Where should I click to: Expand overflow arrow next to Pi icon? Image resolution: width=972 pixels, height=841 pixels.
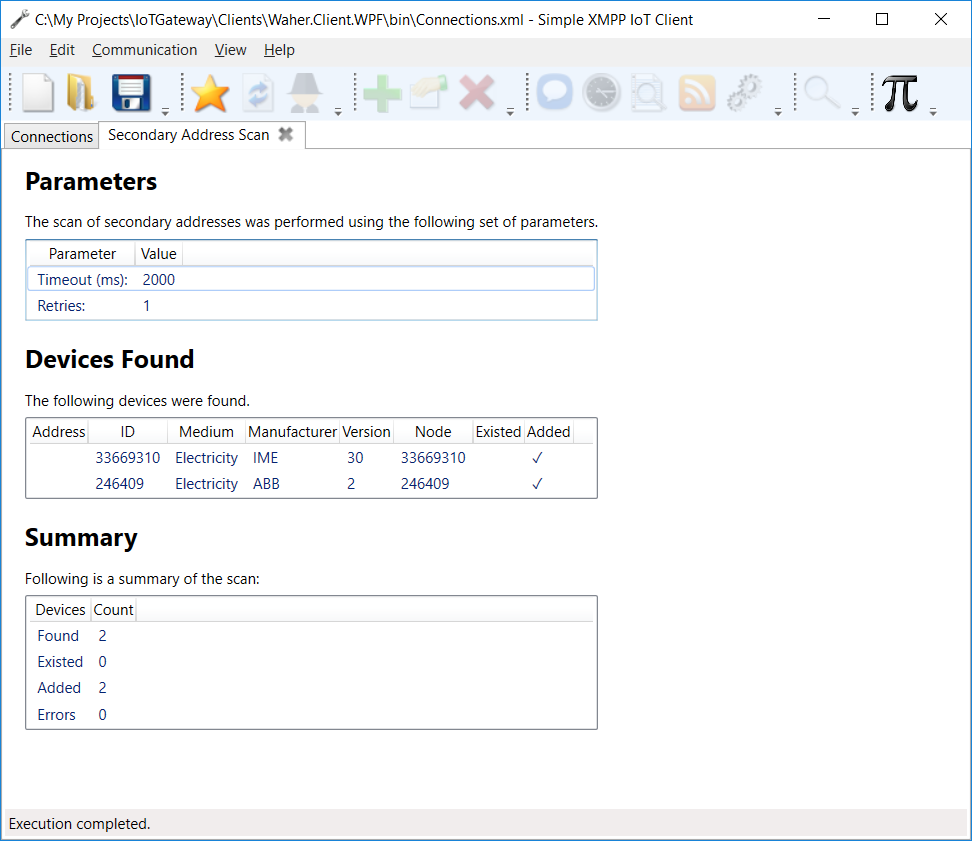pyautogui.click(x=933, y=111)
